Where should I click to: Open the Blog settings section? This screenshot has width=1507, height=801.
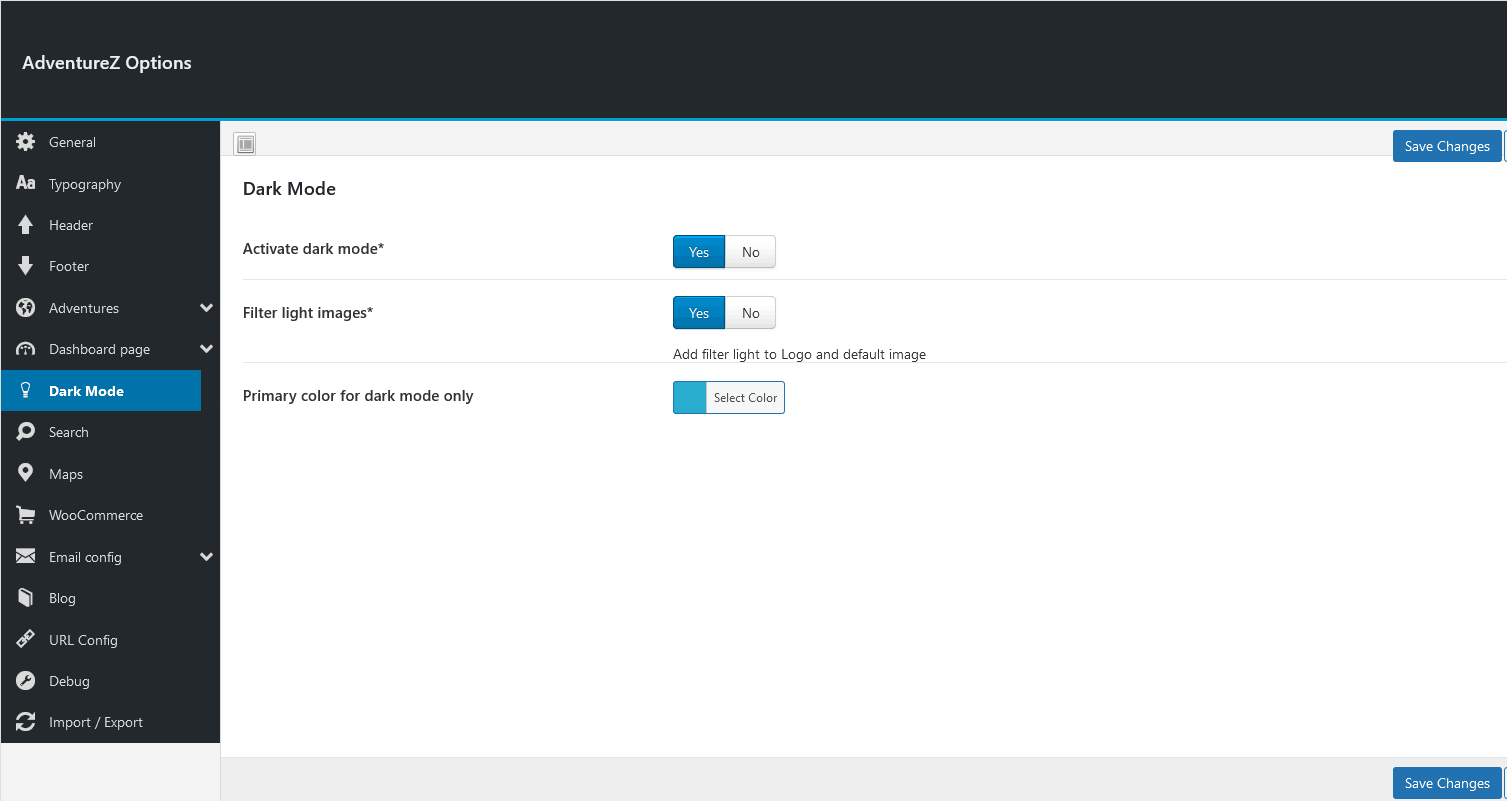pos(110,598)
